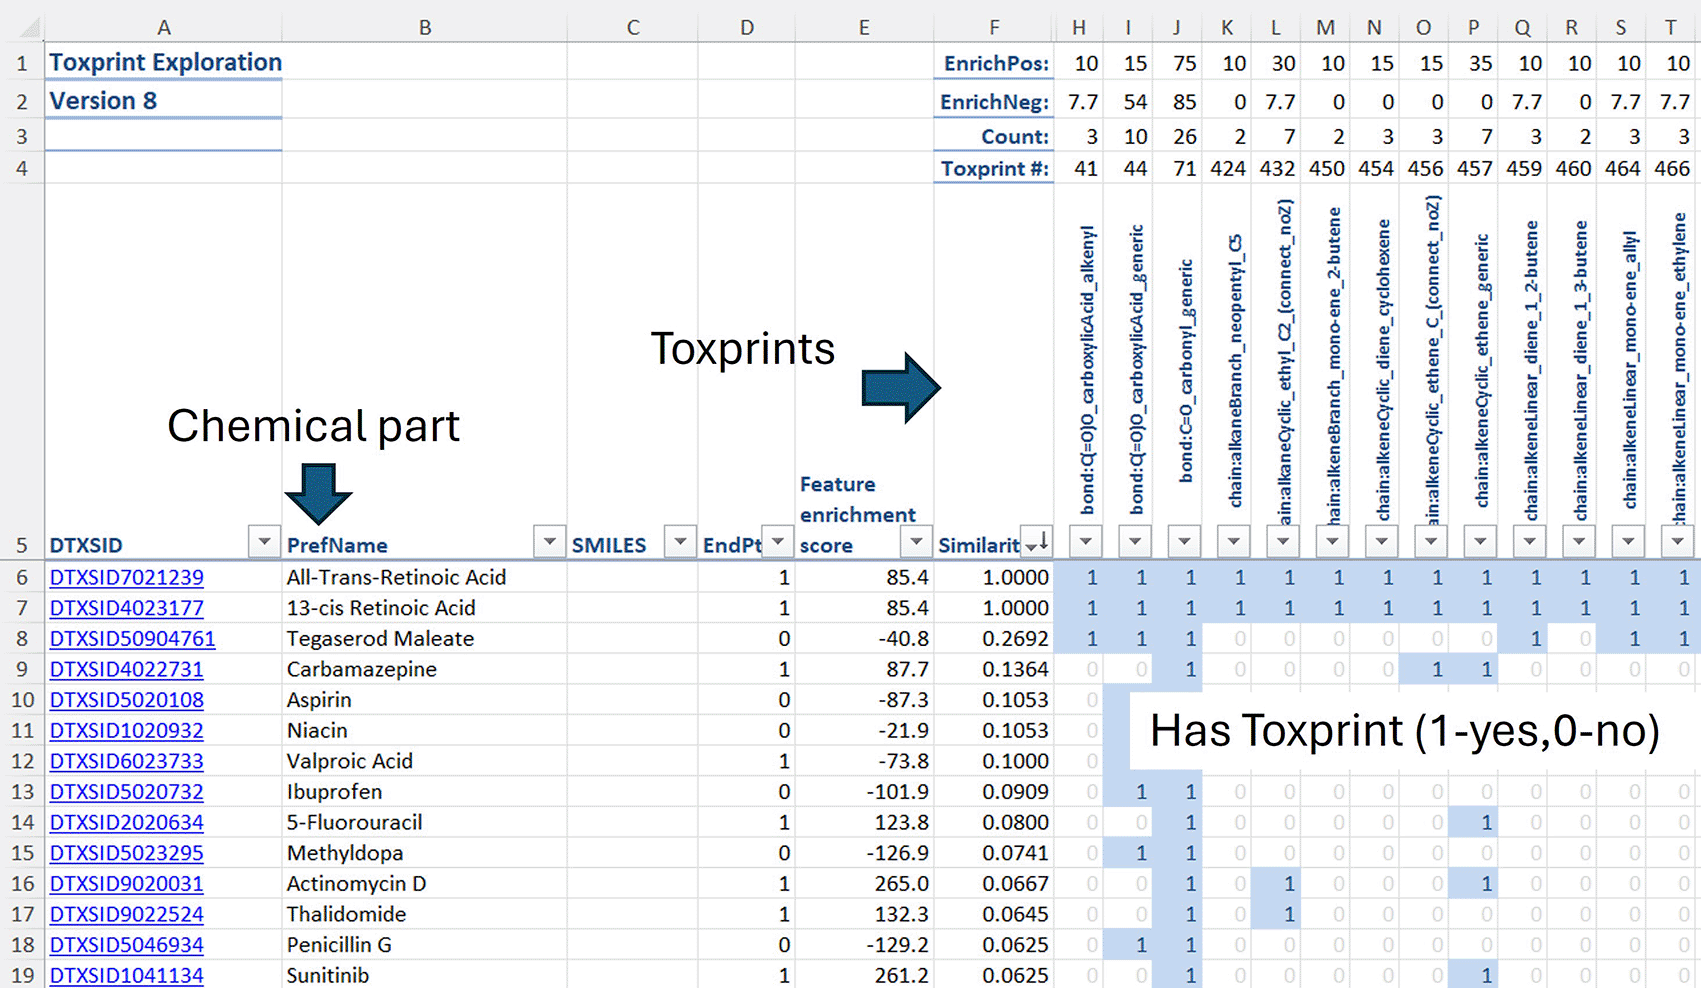The height and width of the screenshot is (988, 1701).
Task: Select Toxprint number 424 cell
Action: coord(1227,168)
